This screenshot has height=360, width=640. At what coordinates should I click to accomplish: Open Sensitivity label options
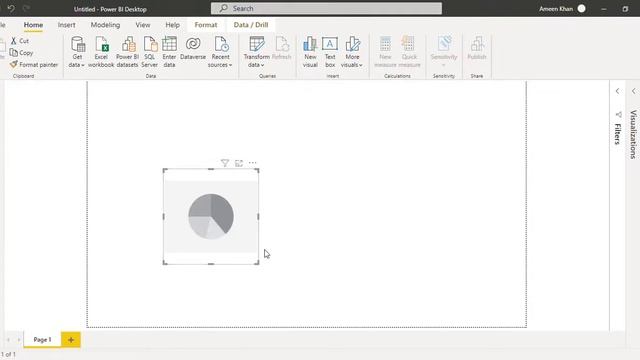pyautogui.click(x=444, y=52)
